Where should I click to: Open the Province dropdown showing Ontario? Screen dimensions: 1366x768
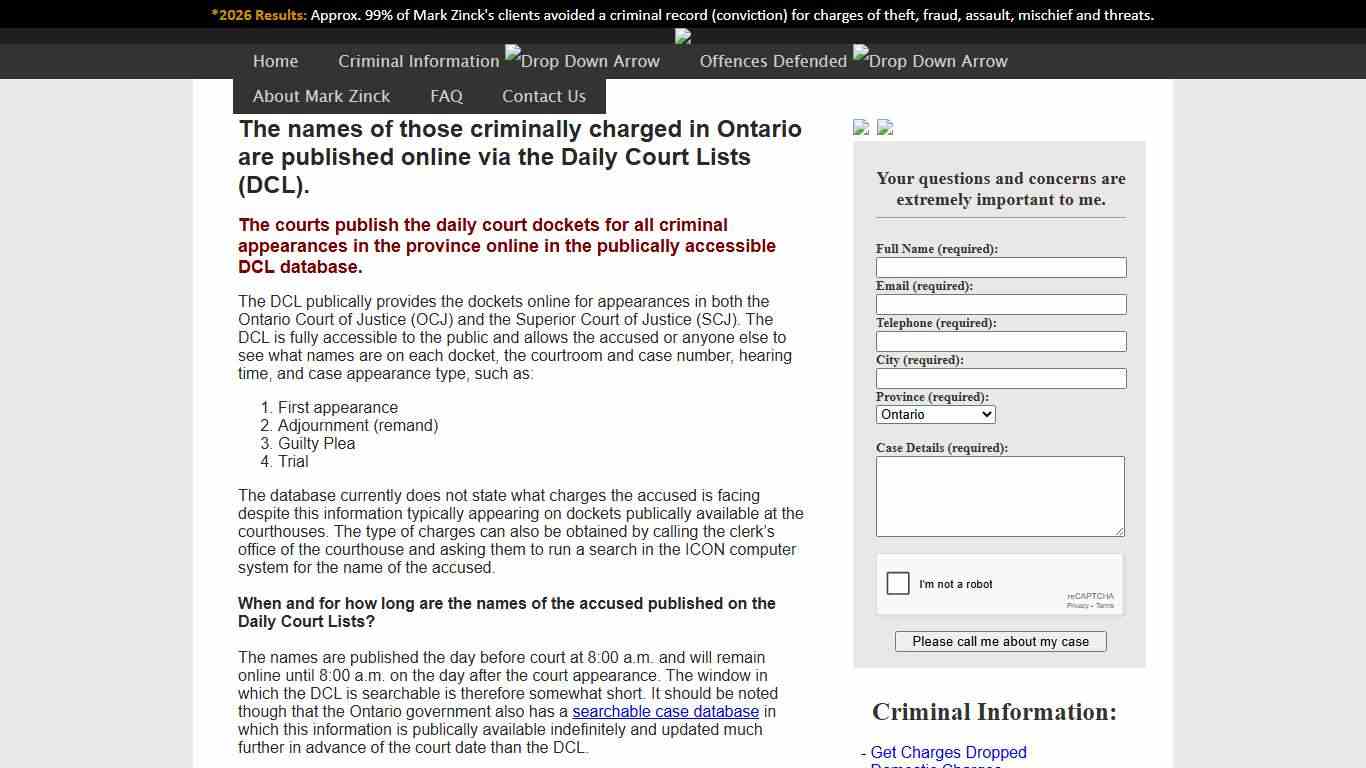click(935, 414)
